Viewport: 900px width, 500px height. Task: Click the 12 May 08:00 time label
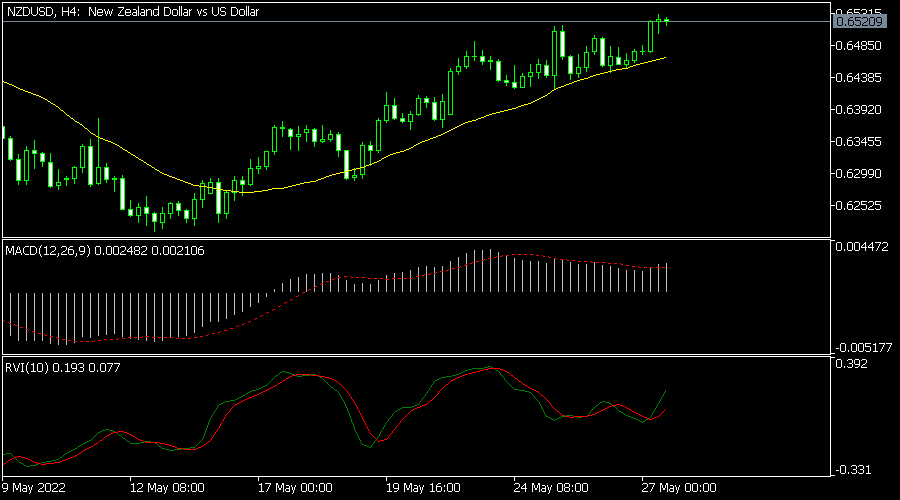(167, 488)
